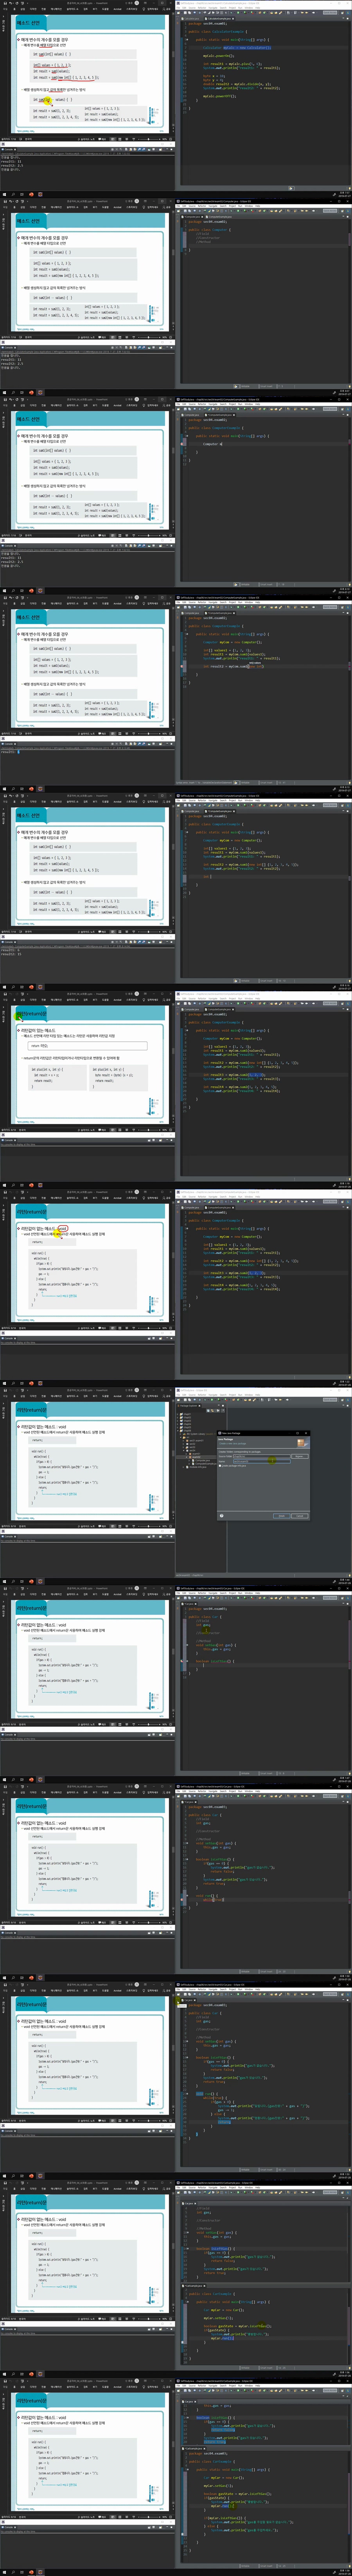Click Browse button beside Source folder

298,1456
